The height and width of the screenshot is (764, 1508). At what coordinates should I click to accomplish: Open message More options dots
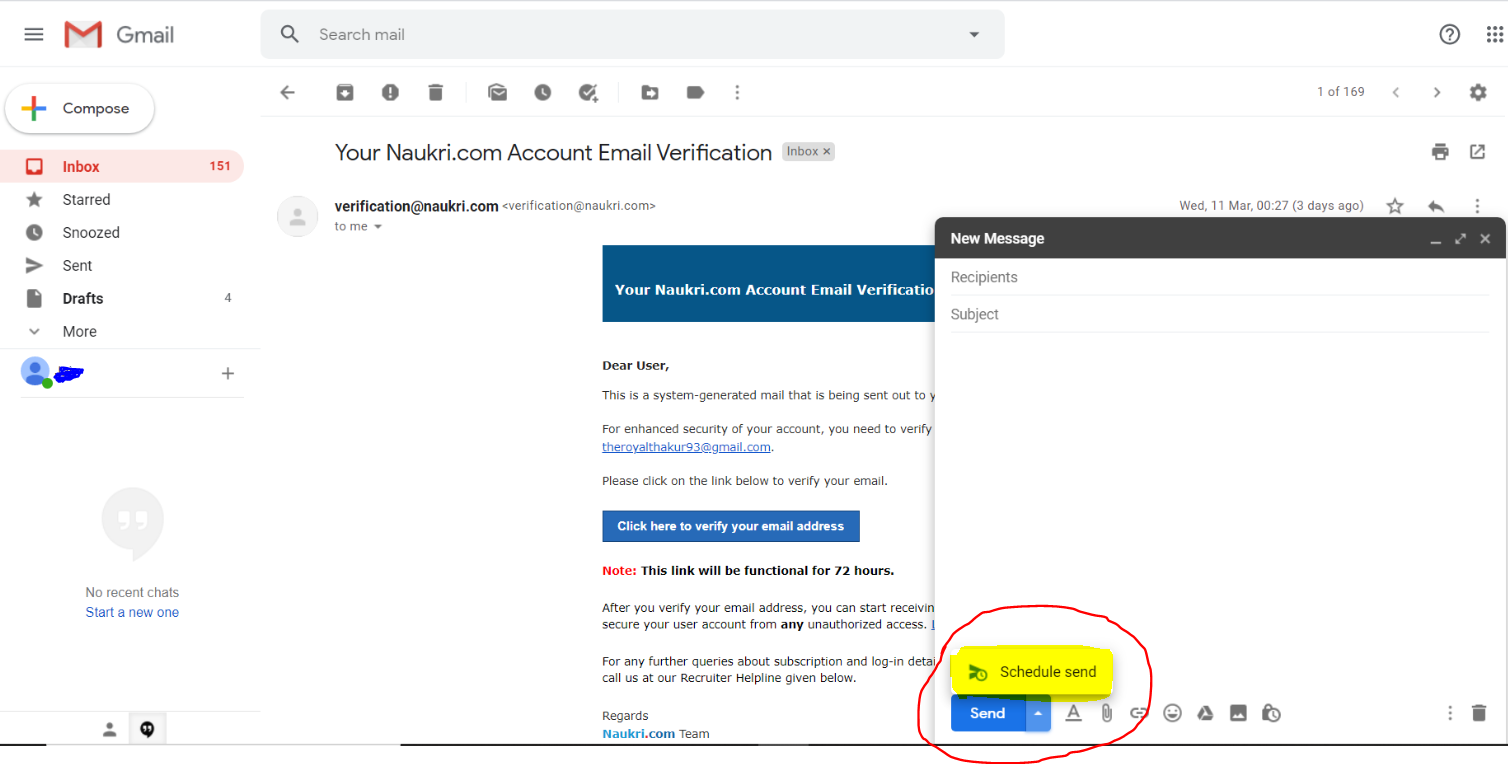(1477, 206)
